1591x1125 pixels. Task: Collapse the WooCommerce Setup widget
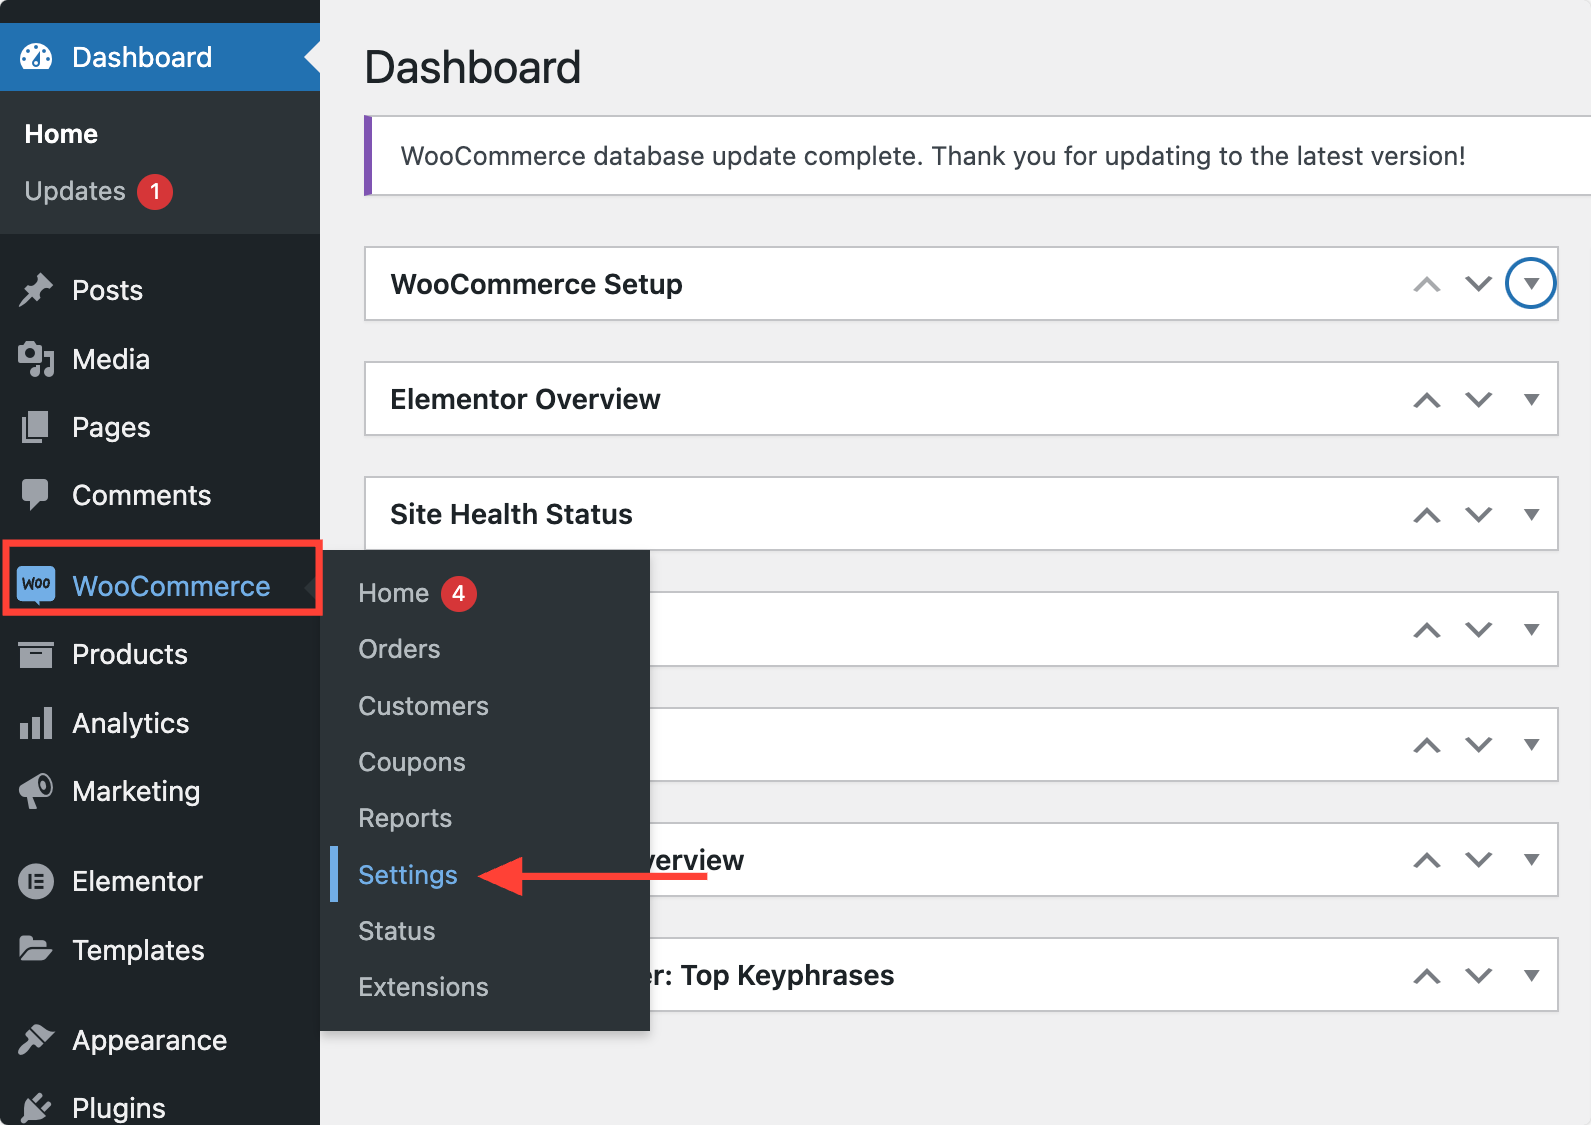click(1530, 284)
